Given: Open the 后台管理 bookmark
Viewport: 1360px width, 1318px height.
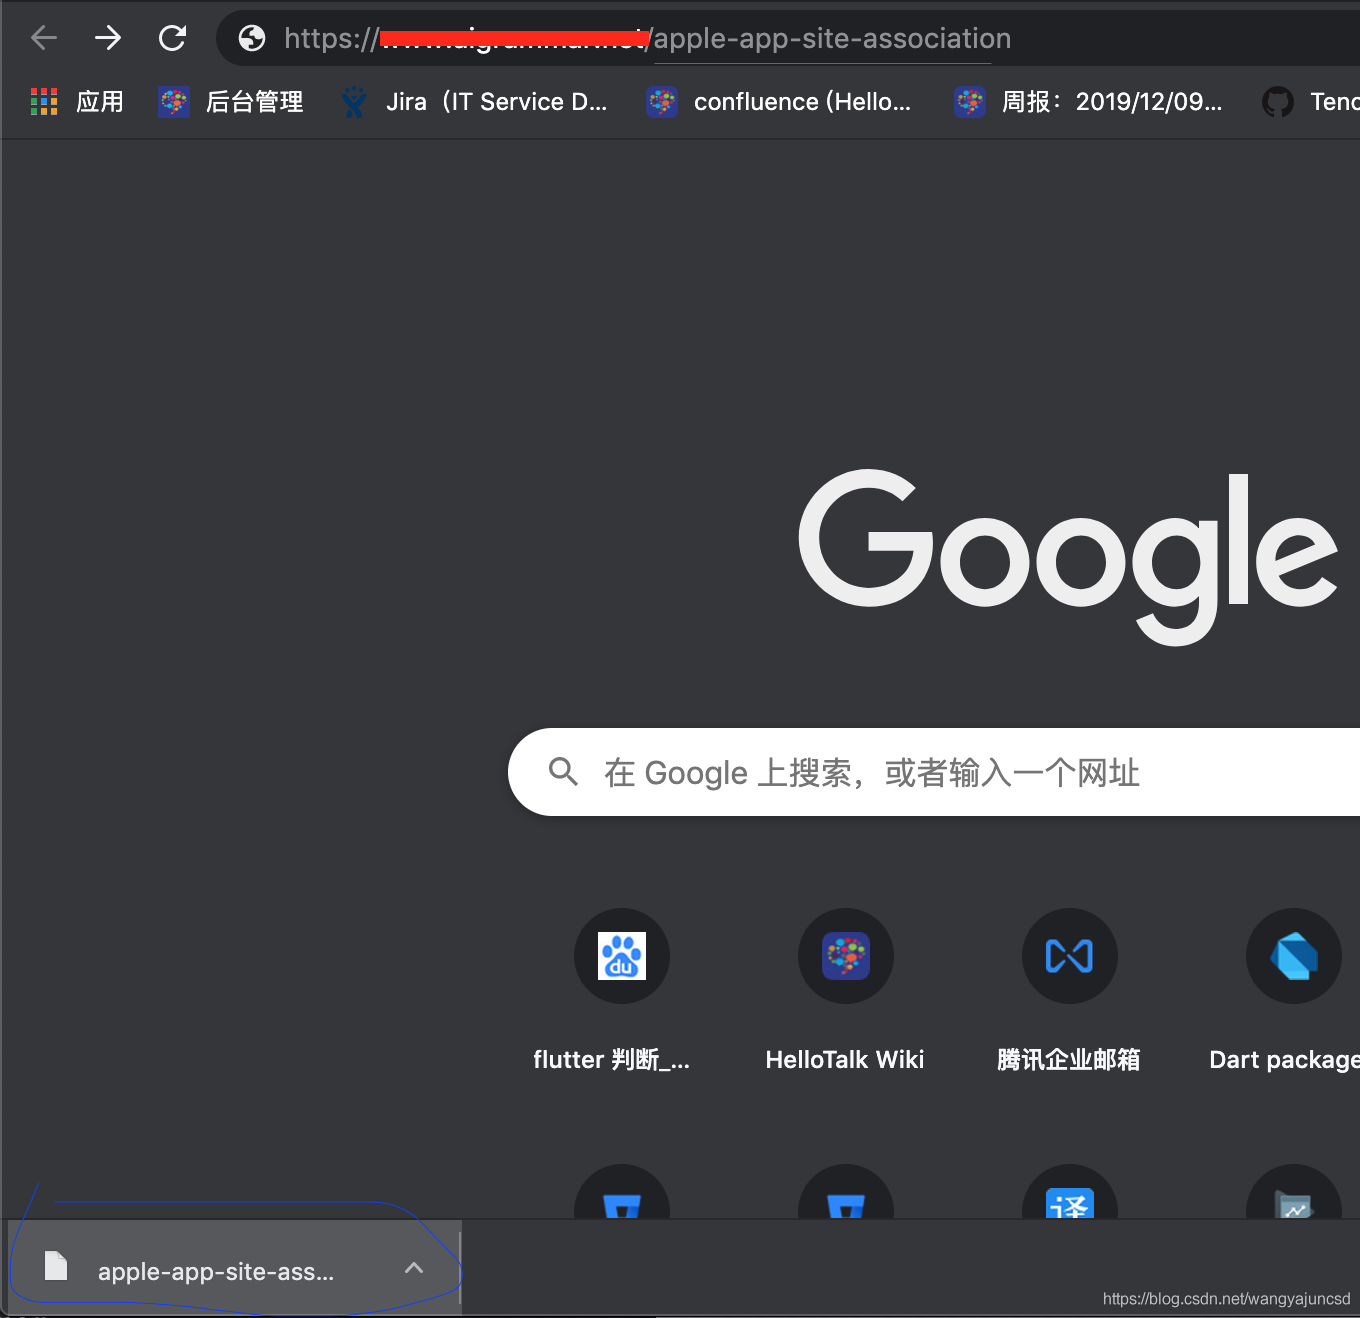Looking at the screenshot, I should (231, 101).
